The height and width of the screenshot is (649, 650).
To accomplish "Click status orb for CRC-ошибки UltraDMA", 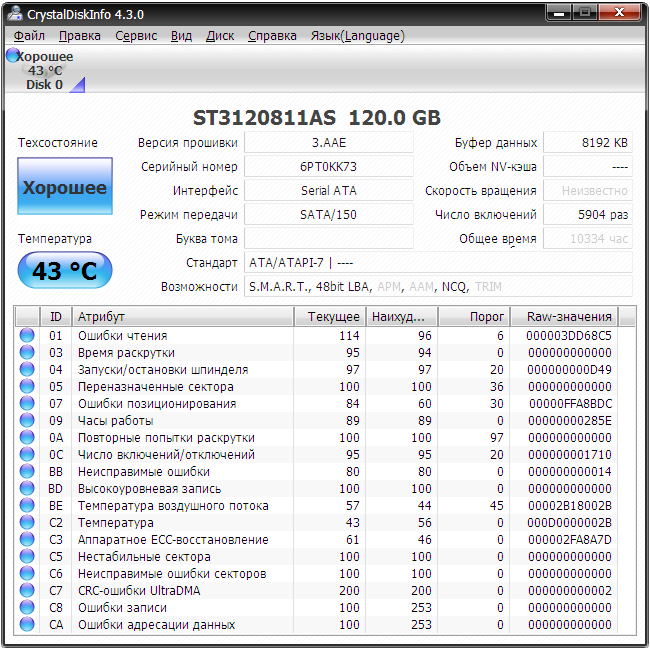I will pos(27,590).
